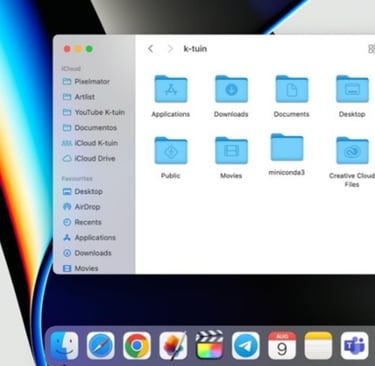Select the Public folder
This screenshot has width=375, height=366.
(171, 151)
